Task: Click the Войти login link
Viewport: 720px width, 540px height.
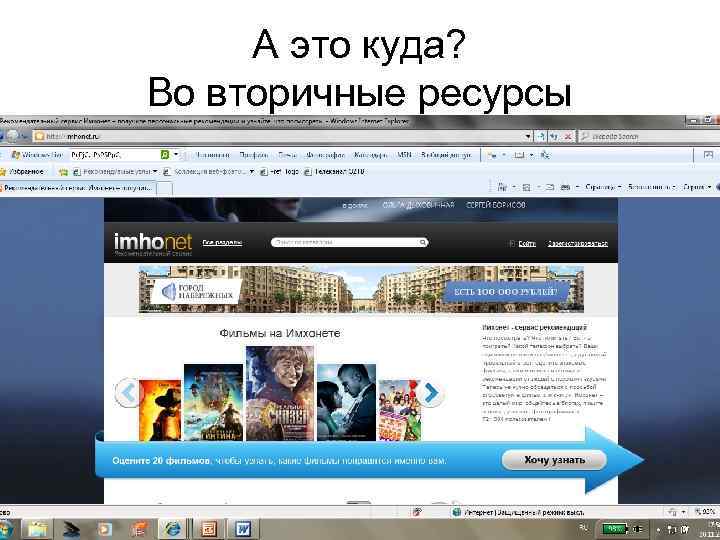Action: 527,243
